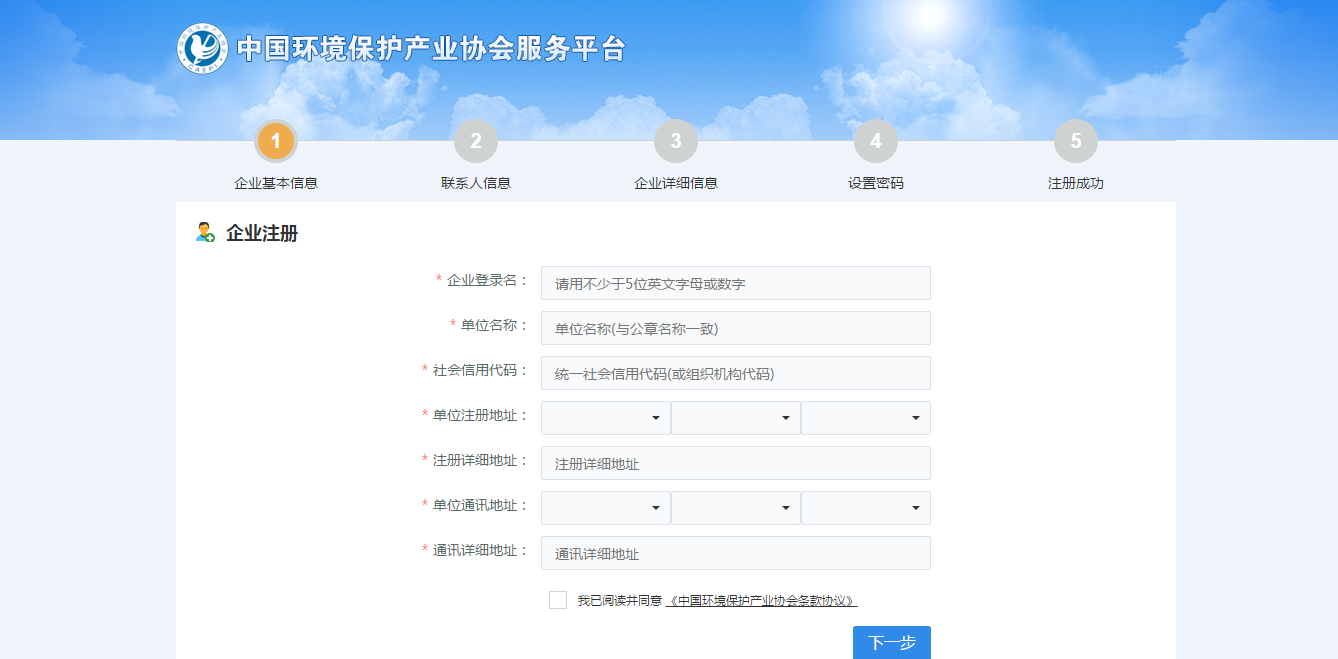Open third dropdown of 单位注册地址
Image resolution: width=1338 pixels, height=659 pixels.
point(866,418)
